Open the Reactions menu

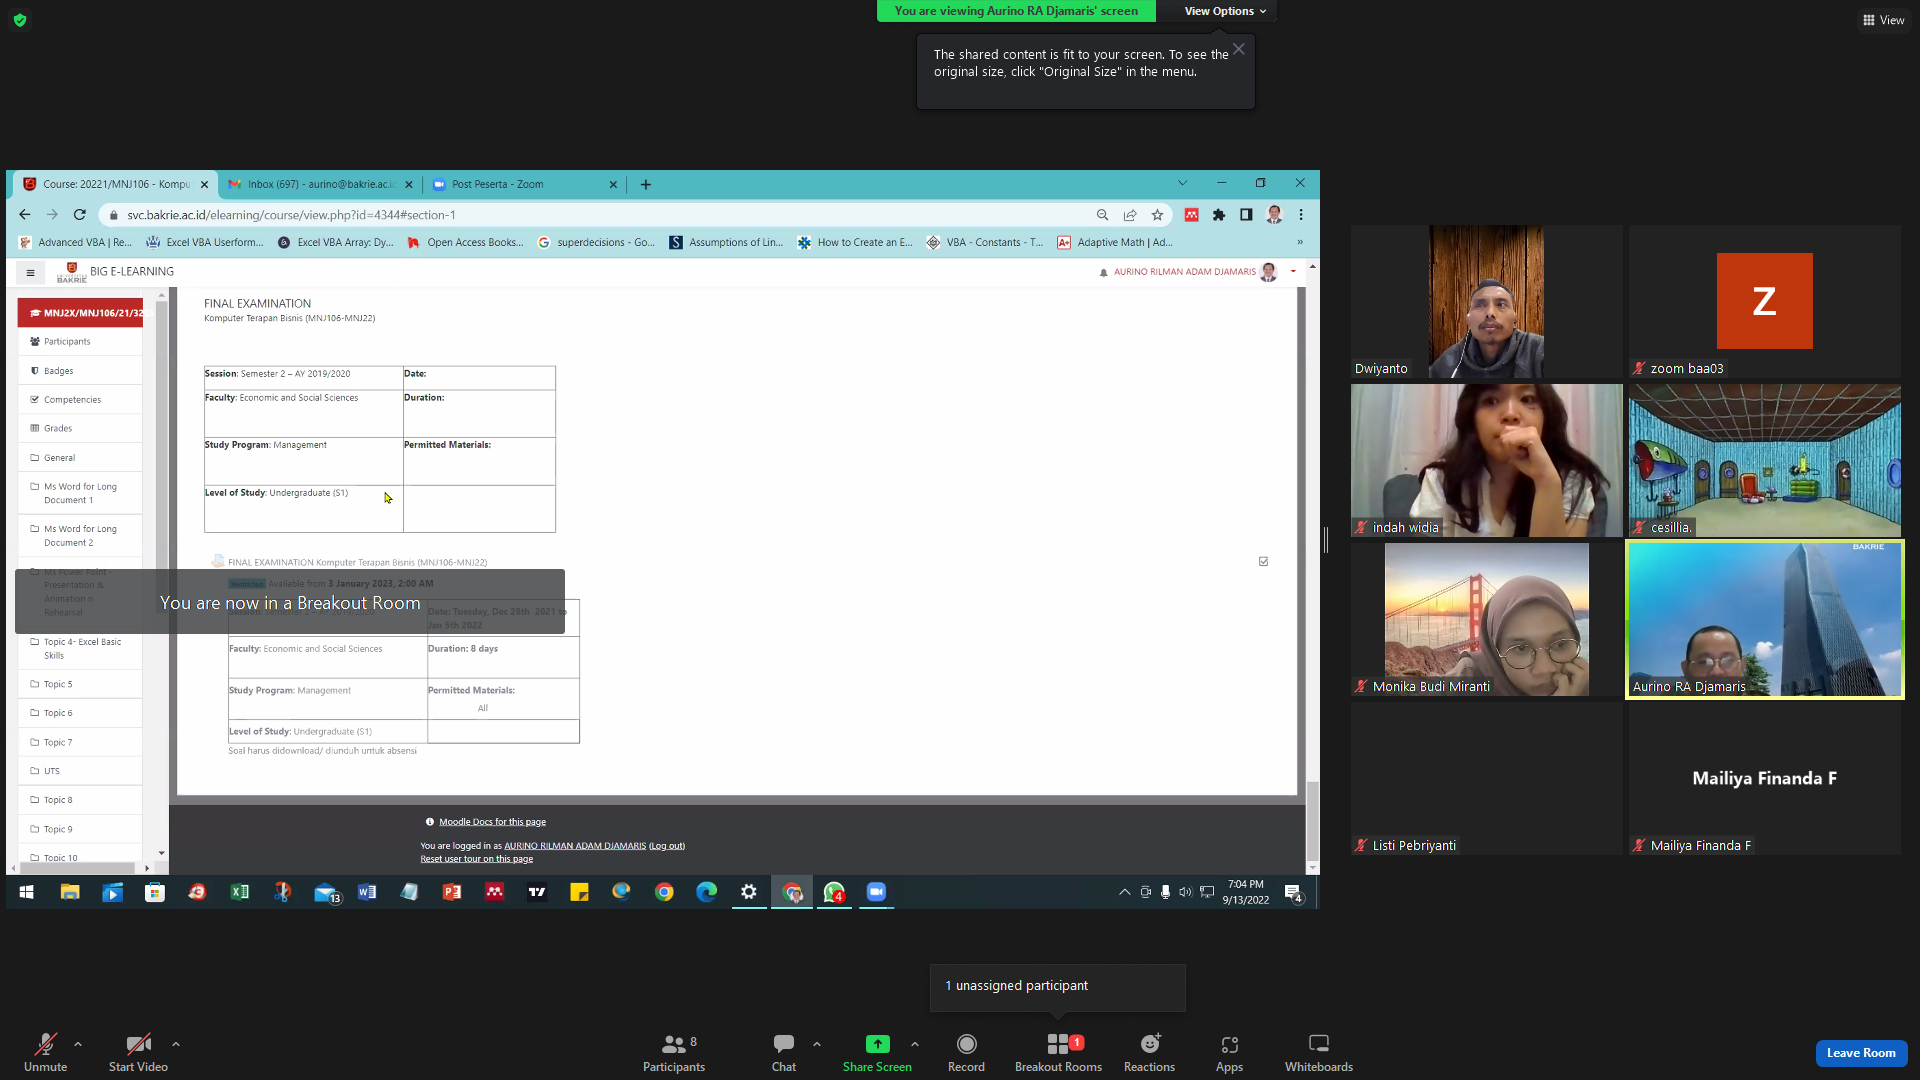[1150, 1053]
